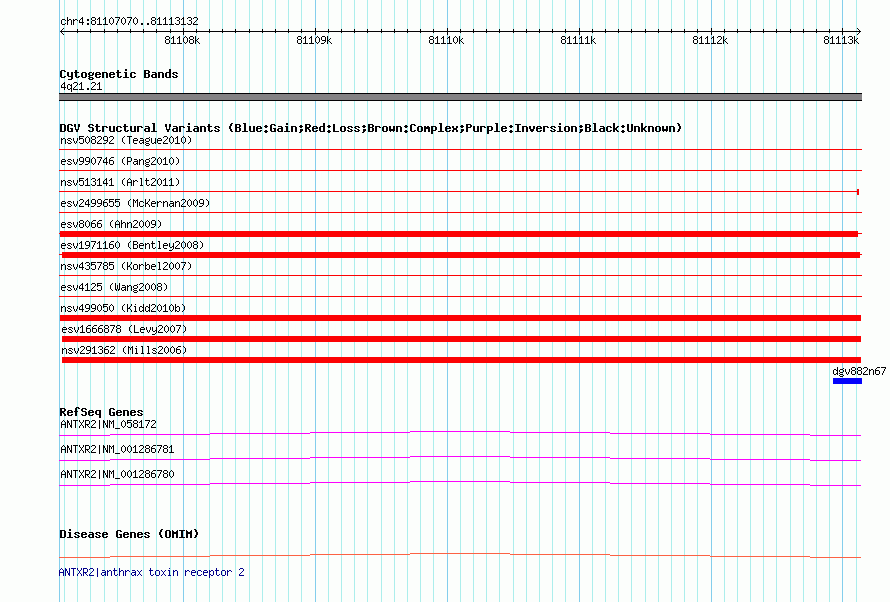
Task: Select nsv291362 (Mills2006) label
Action: (124, 350)
